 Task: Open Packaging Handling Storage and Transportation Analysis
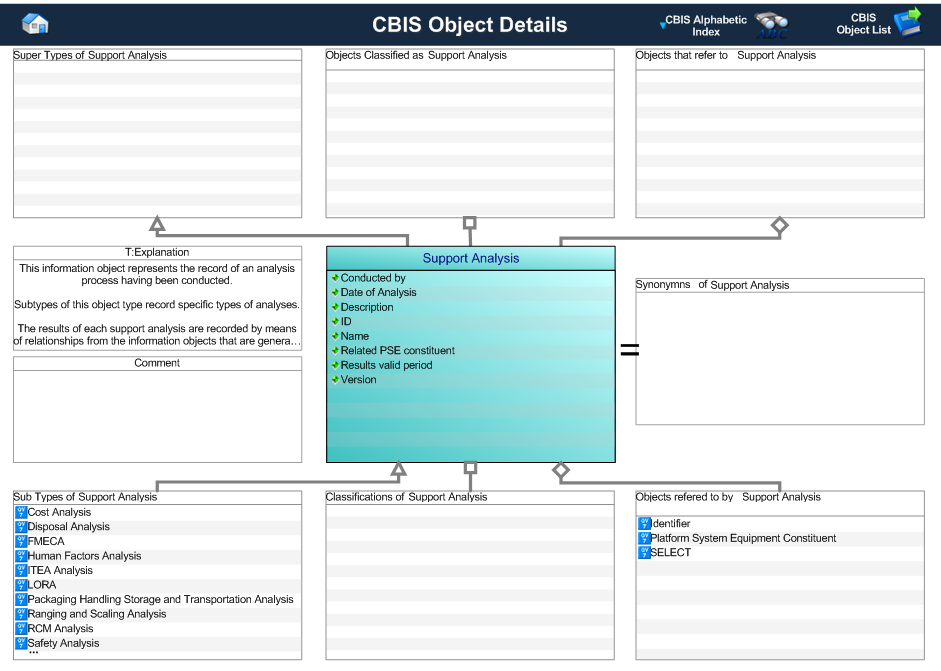tap(161, 599)
